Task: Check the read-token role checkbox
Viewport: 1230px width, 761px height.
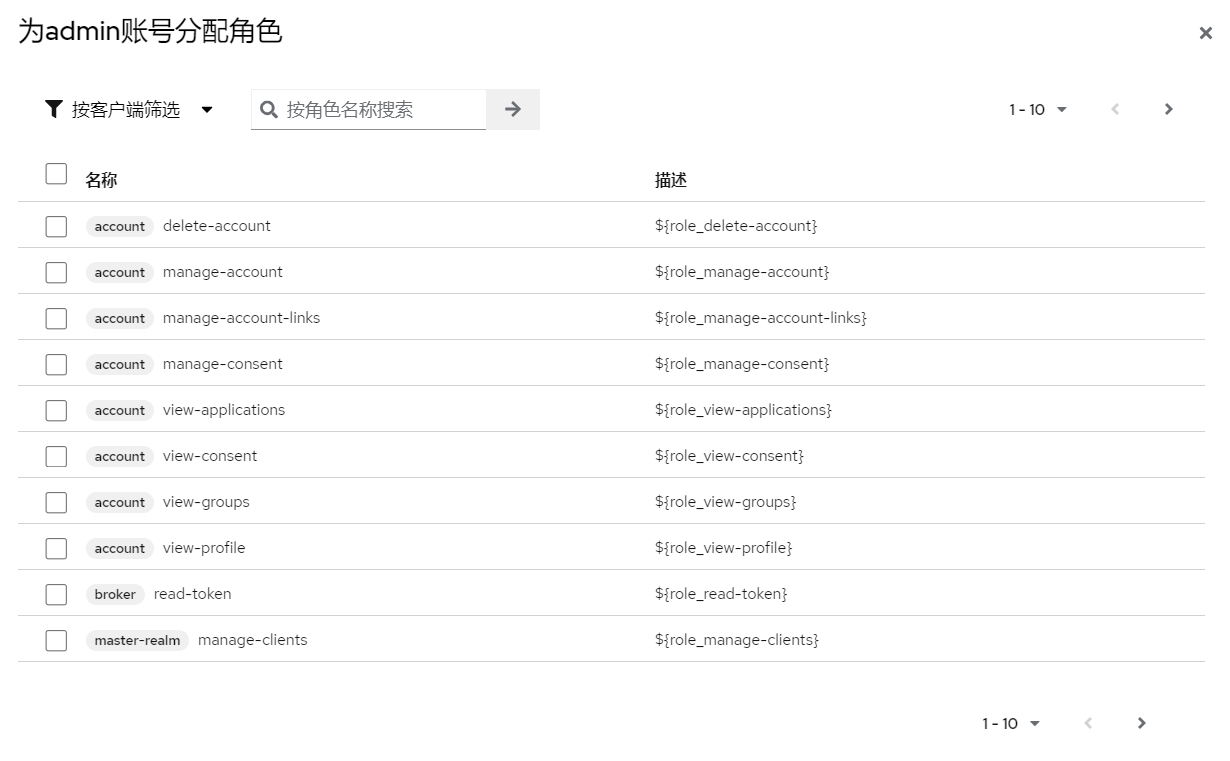Action: pos(56,594)
